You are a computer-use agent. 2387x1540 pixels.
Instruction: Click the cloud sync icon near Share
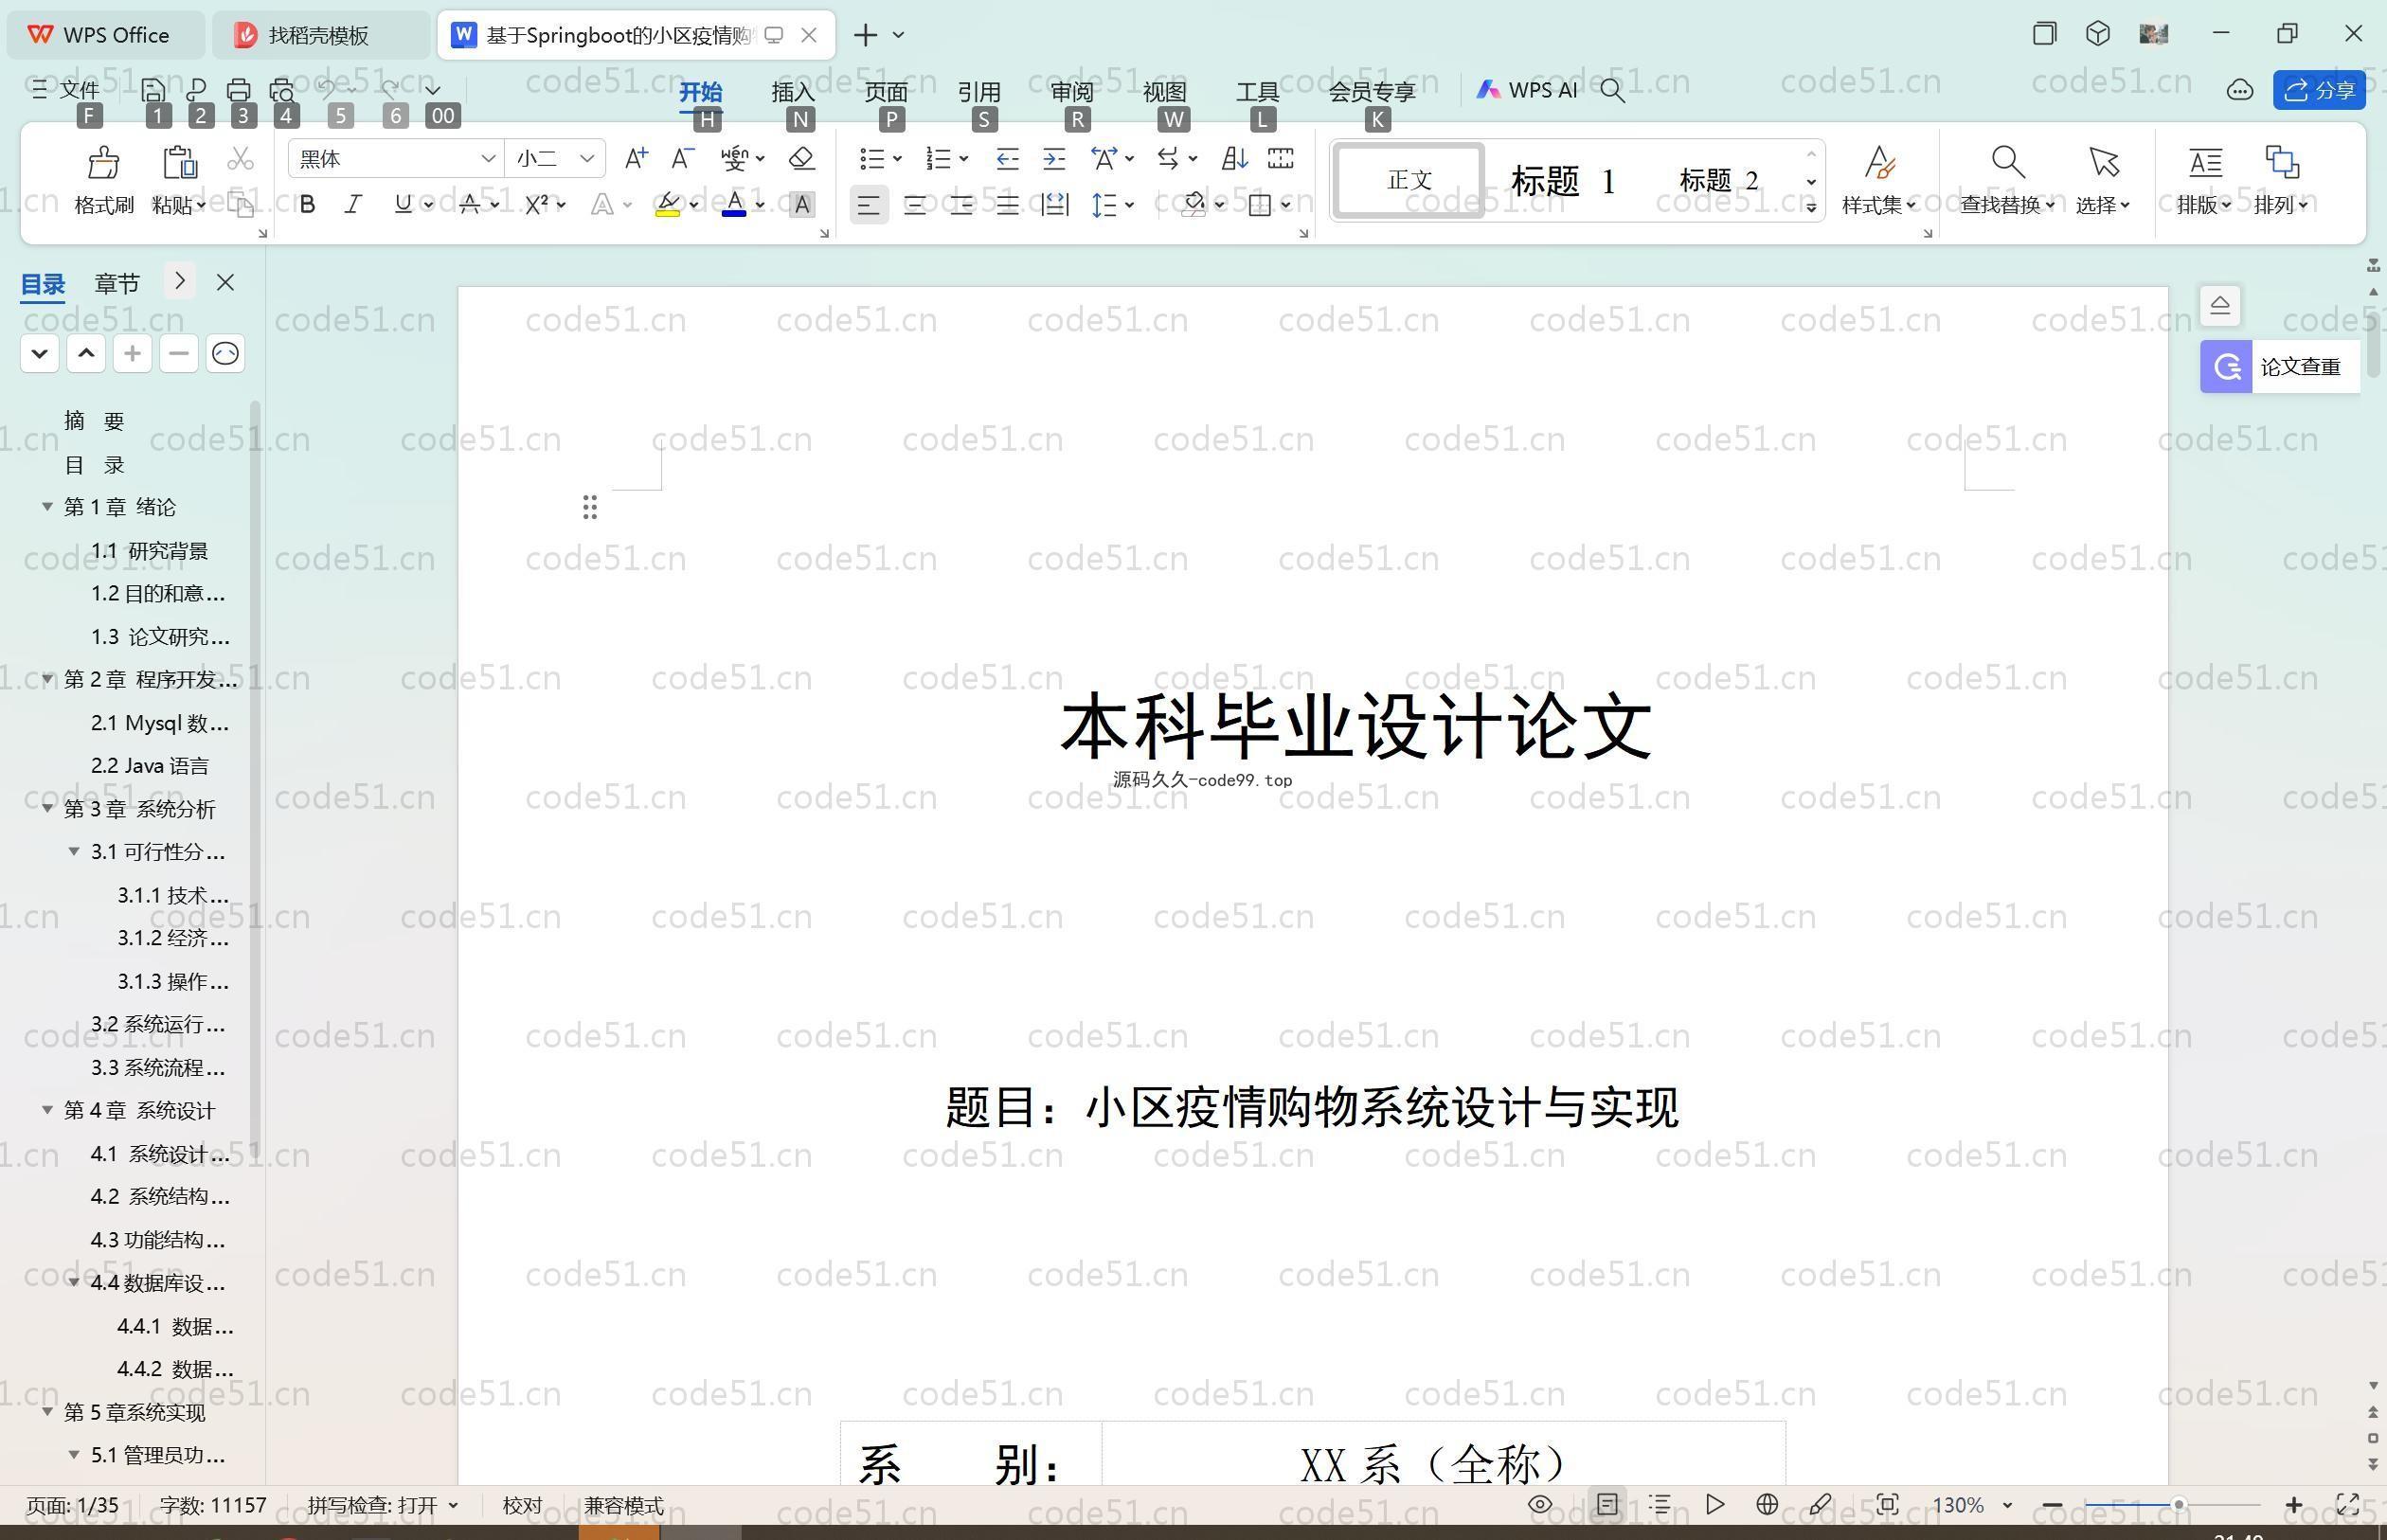pos(2239,90)
